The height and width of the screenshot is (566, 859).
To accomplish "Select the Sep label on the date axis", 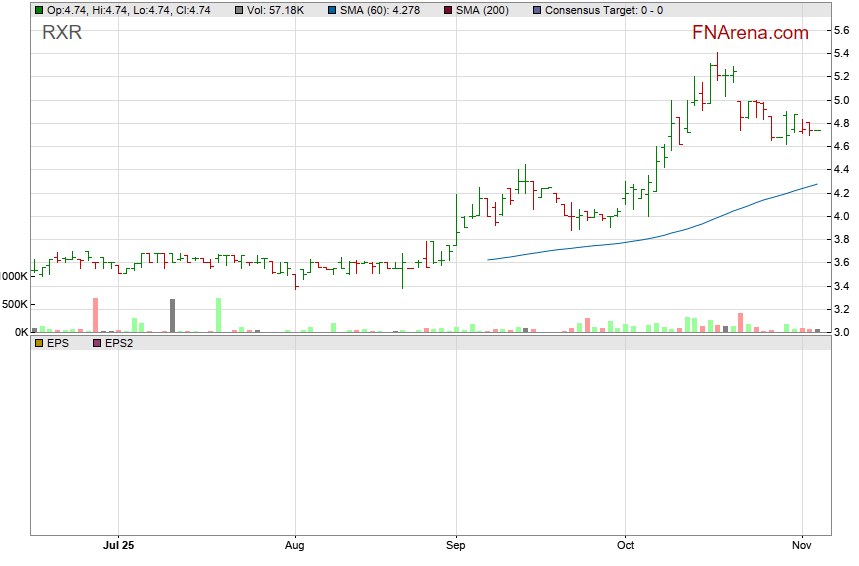I will point(456,546).
